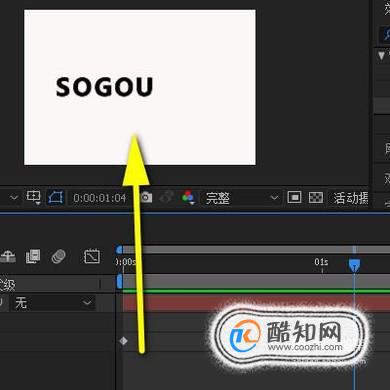Open the 活动摄 camera view dropdown
The height and width of the screenshot is (390, 390).
coord(351,198)
